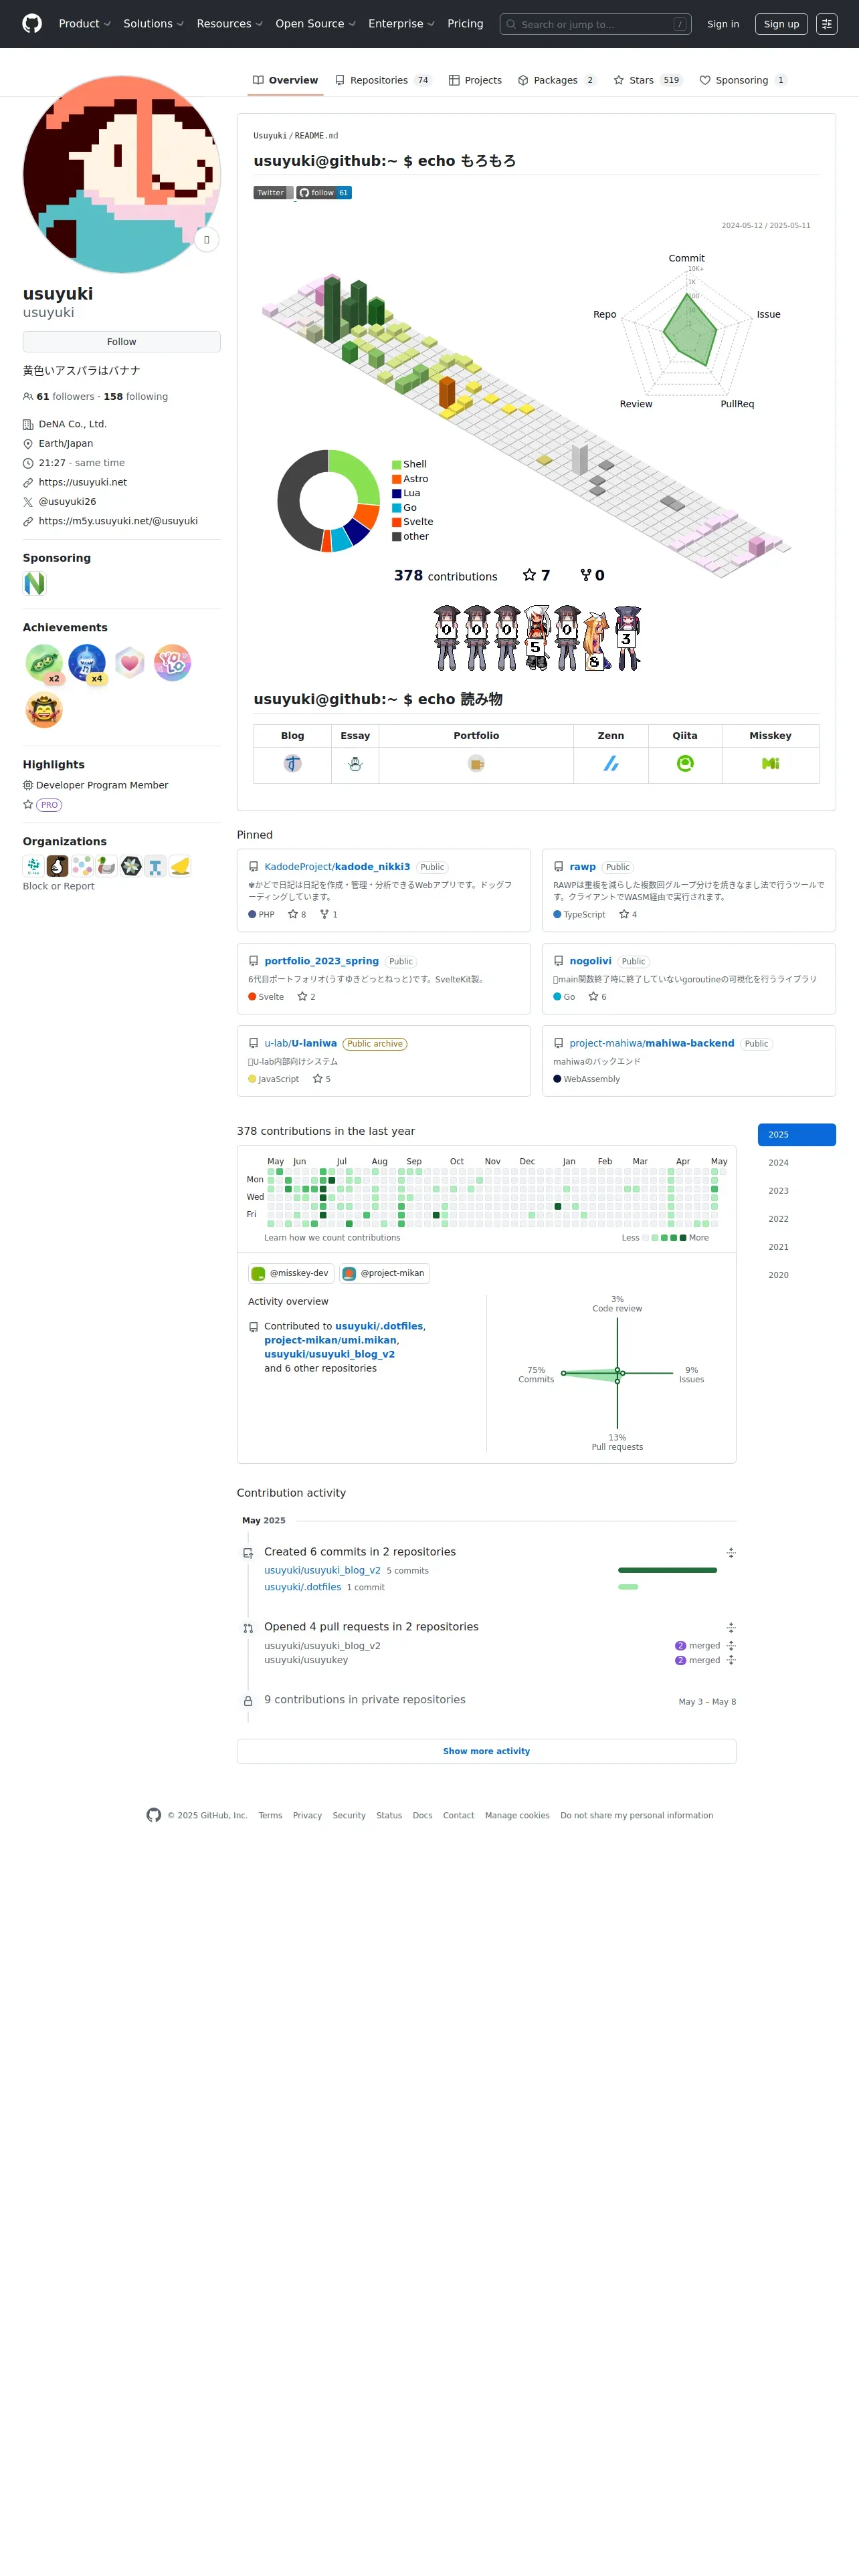This screenshot has width=859, height=2576.
Task: Collapse the 'Created 6 commits' activity section
Action: click(x=731, y=1553)
